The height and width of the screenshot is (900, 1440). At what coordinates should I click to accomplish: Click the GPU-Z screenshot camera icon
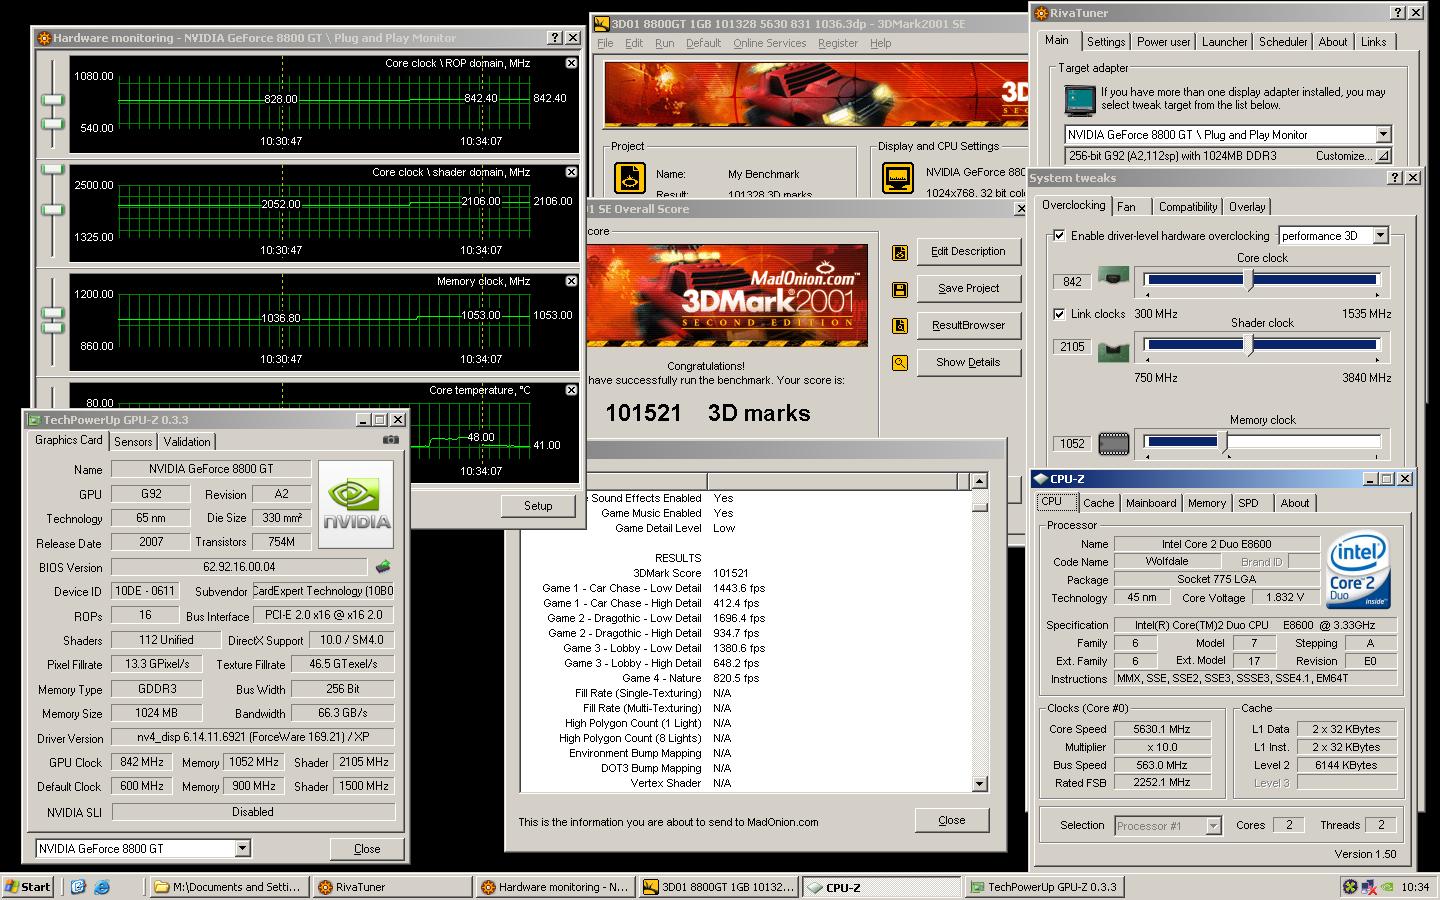coord(390,440)
